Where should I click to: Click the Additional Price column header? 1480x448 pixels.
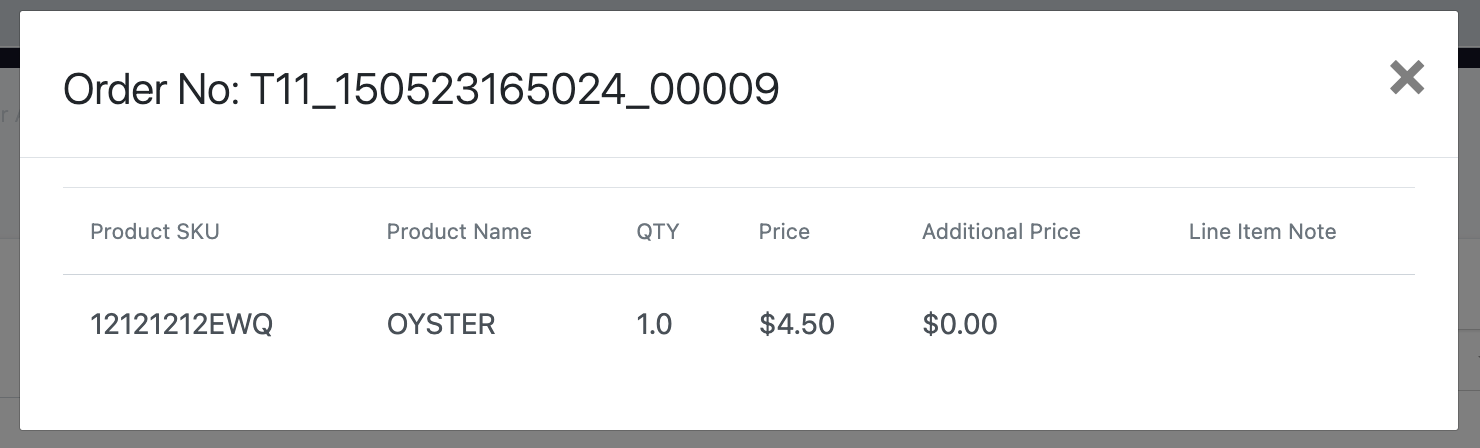click(1001, 232)
